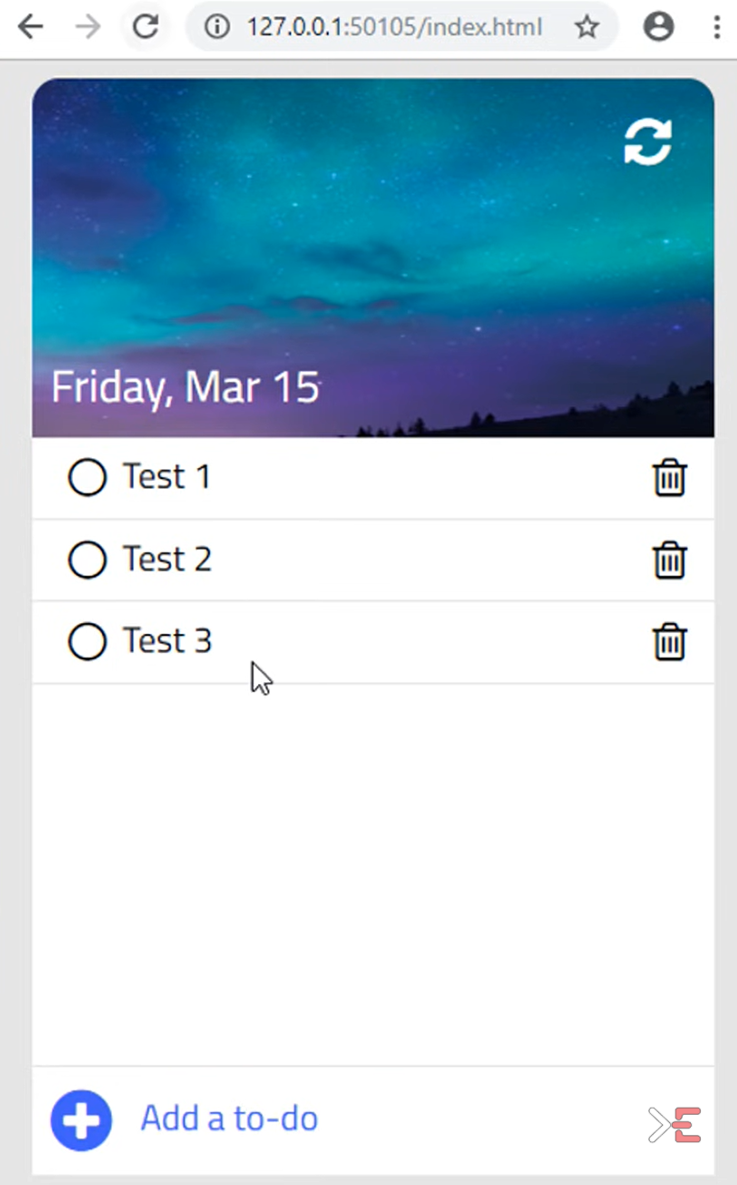Mark Test 1 as complete
Image resolution: width=737 pixels, height=1185 pixels.
pyautogui.click(x=87, y=478)
